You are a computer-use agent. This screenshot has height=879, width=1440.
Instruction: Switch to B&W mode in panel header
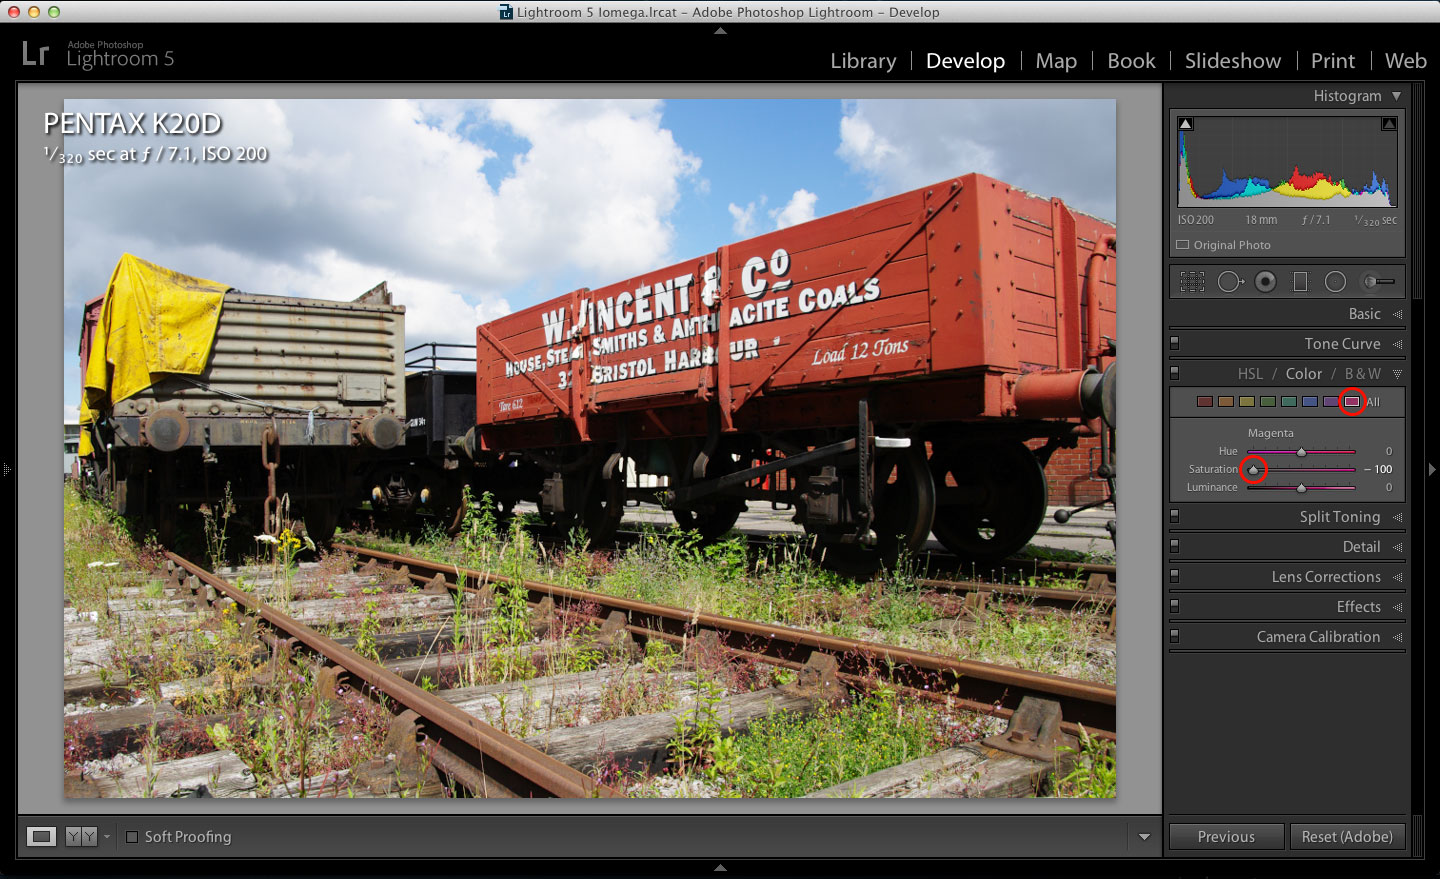[x=1362, y=374]
